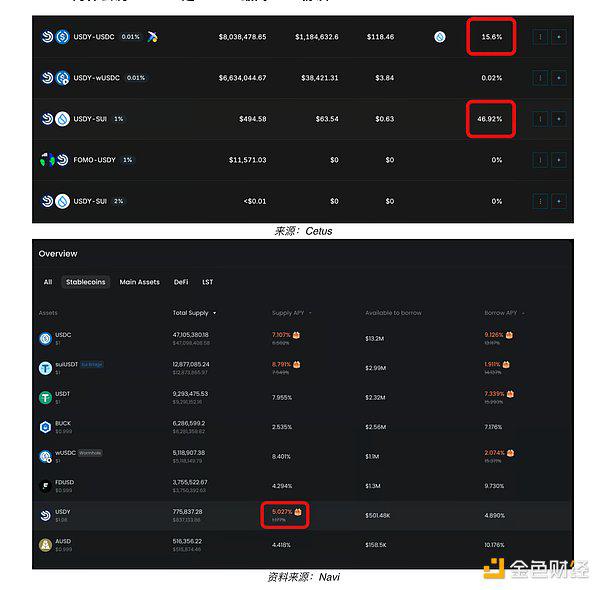Screen dimensions: 600x590
Task: Click the SUI reward icon in USDY-USDC row
Action: [440, 37]
